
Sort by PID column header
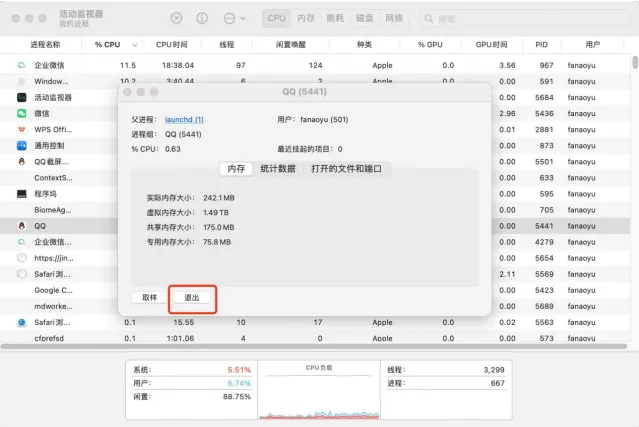pos(541,44)
